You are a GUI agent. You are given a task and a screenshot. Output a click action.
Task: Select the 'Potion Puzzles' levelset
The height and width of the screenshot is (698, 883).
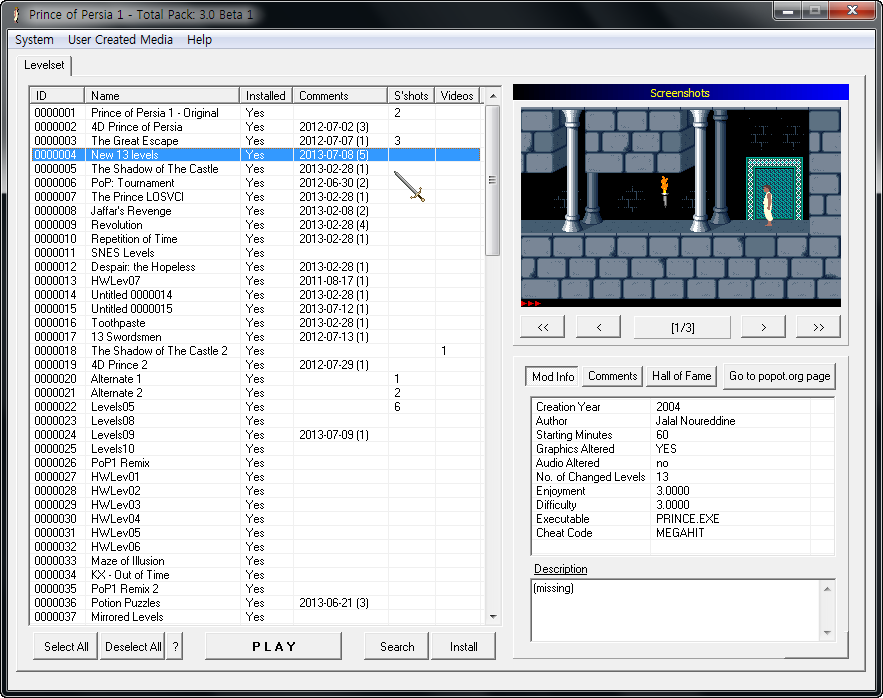(256, 603)
